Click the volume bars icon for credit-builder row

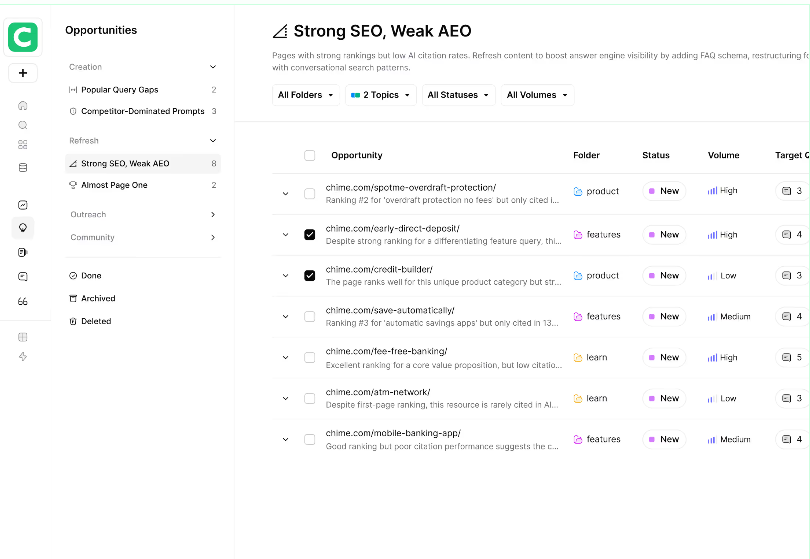[x=712, y=276]
